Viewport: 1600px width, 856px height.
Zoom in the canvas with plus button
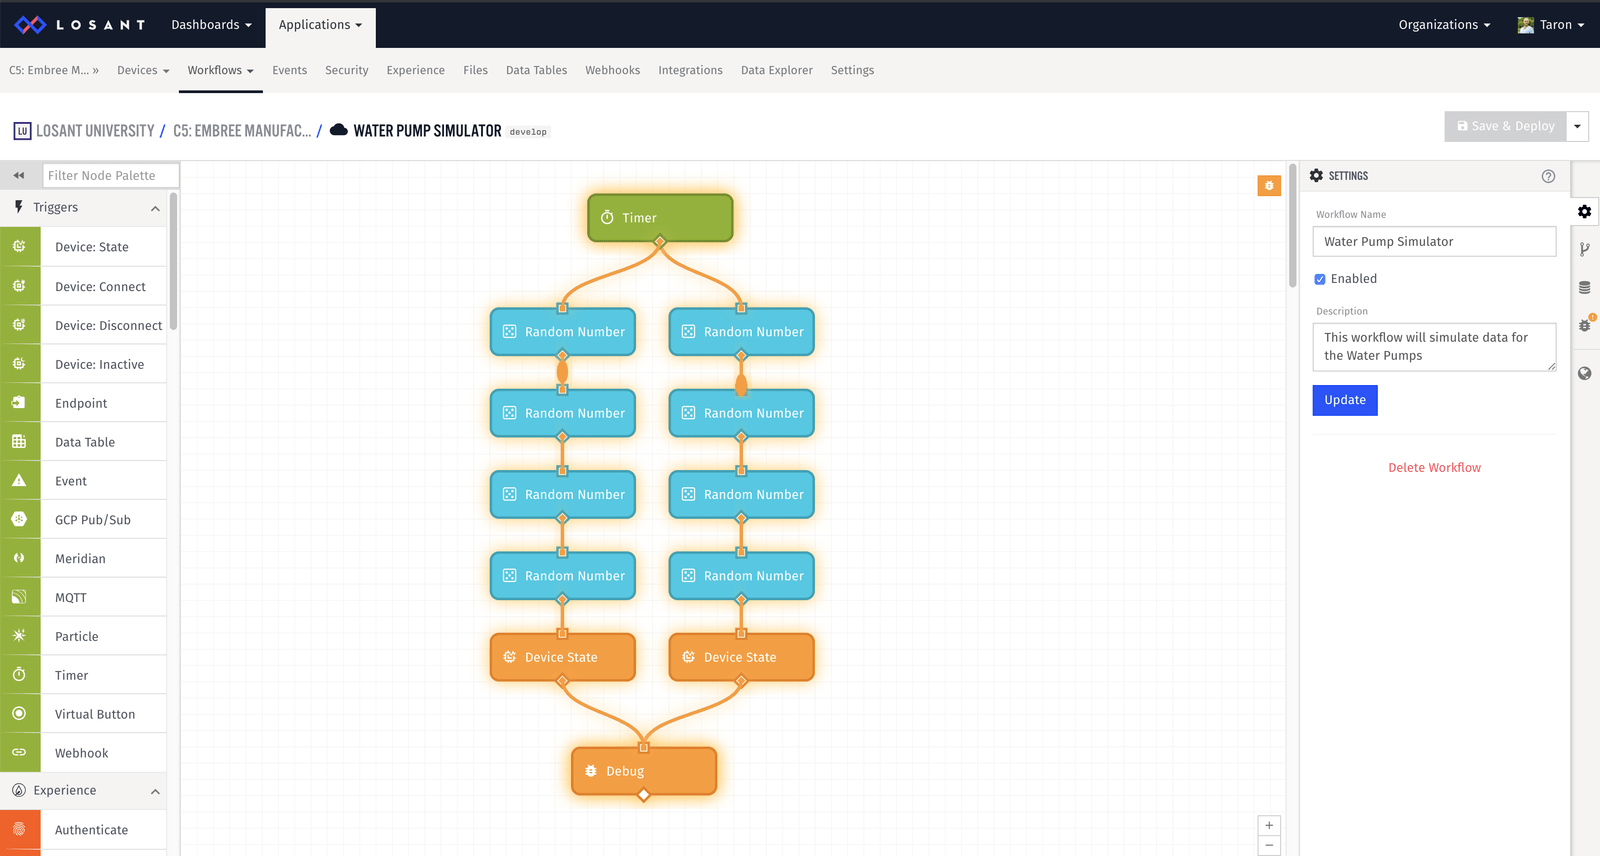tap(1269, 825)
